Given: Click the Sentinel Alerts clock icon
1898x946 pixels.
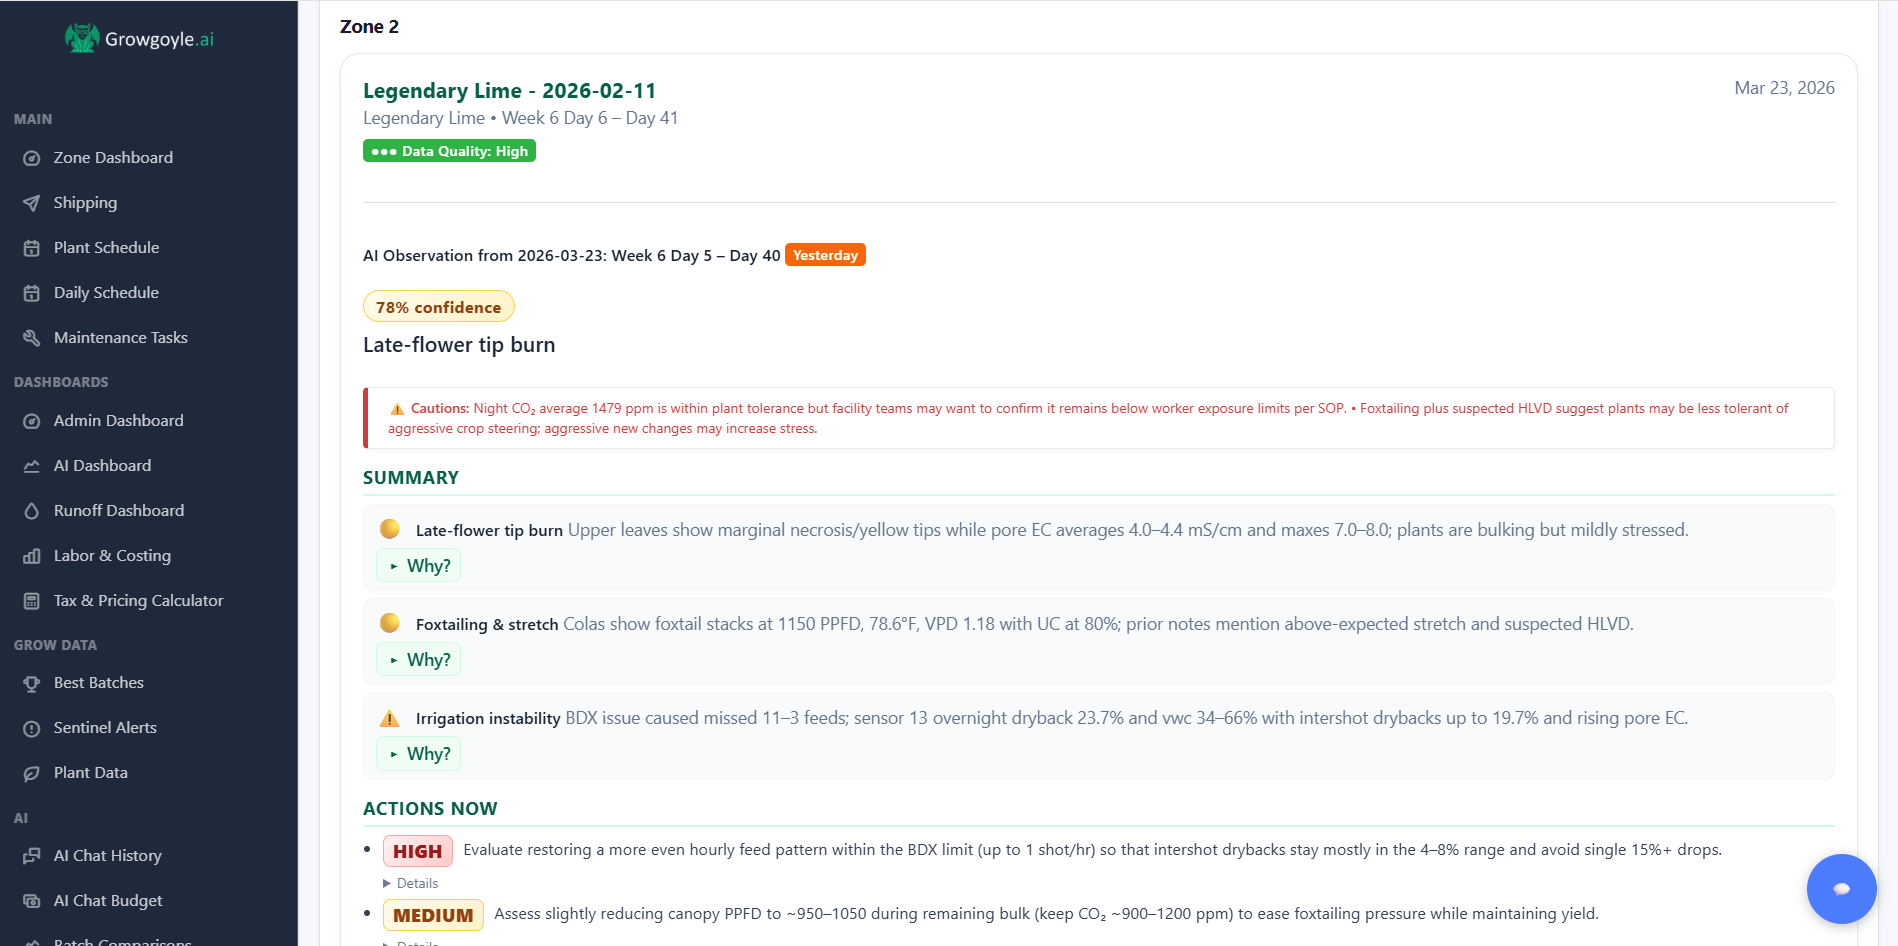Looking at the screenshot, I should tap(33, 727).
